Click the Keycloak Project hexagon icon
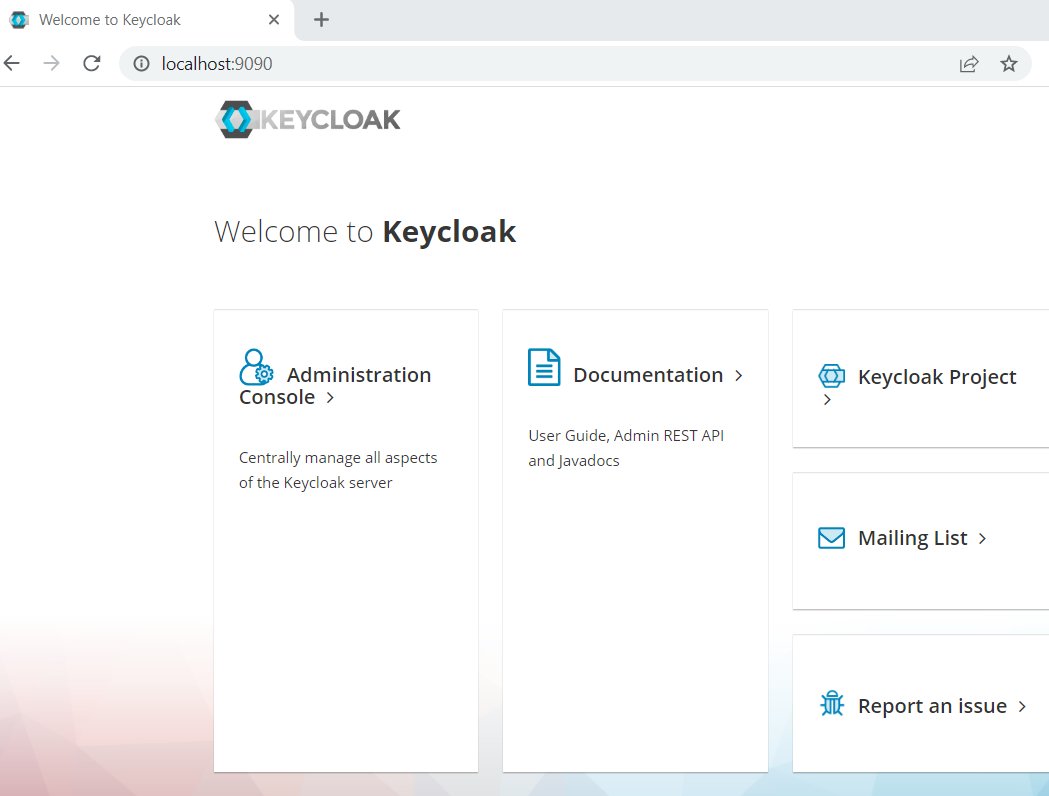This screenshot has width=1049, height=796. pos(830,376)
